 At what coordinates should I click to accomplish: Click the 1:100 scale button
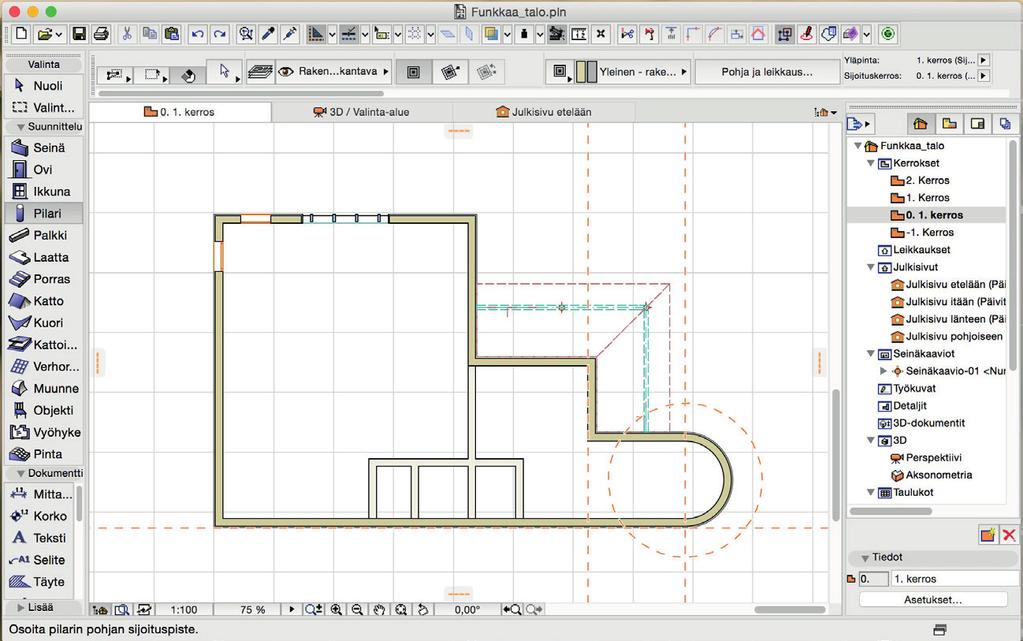184,610
